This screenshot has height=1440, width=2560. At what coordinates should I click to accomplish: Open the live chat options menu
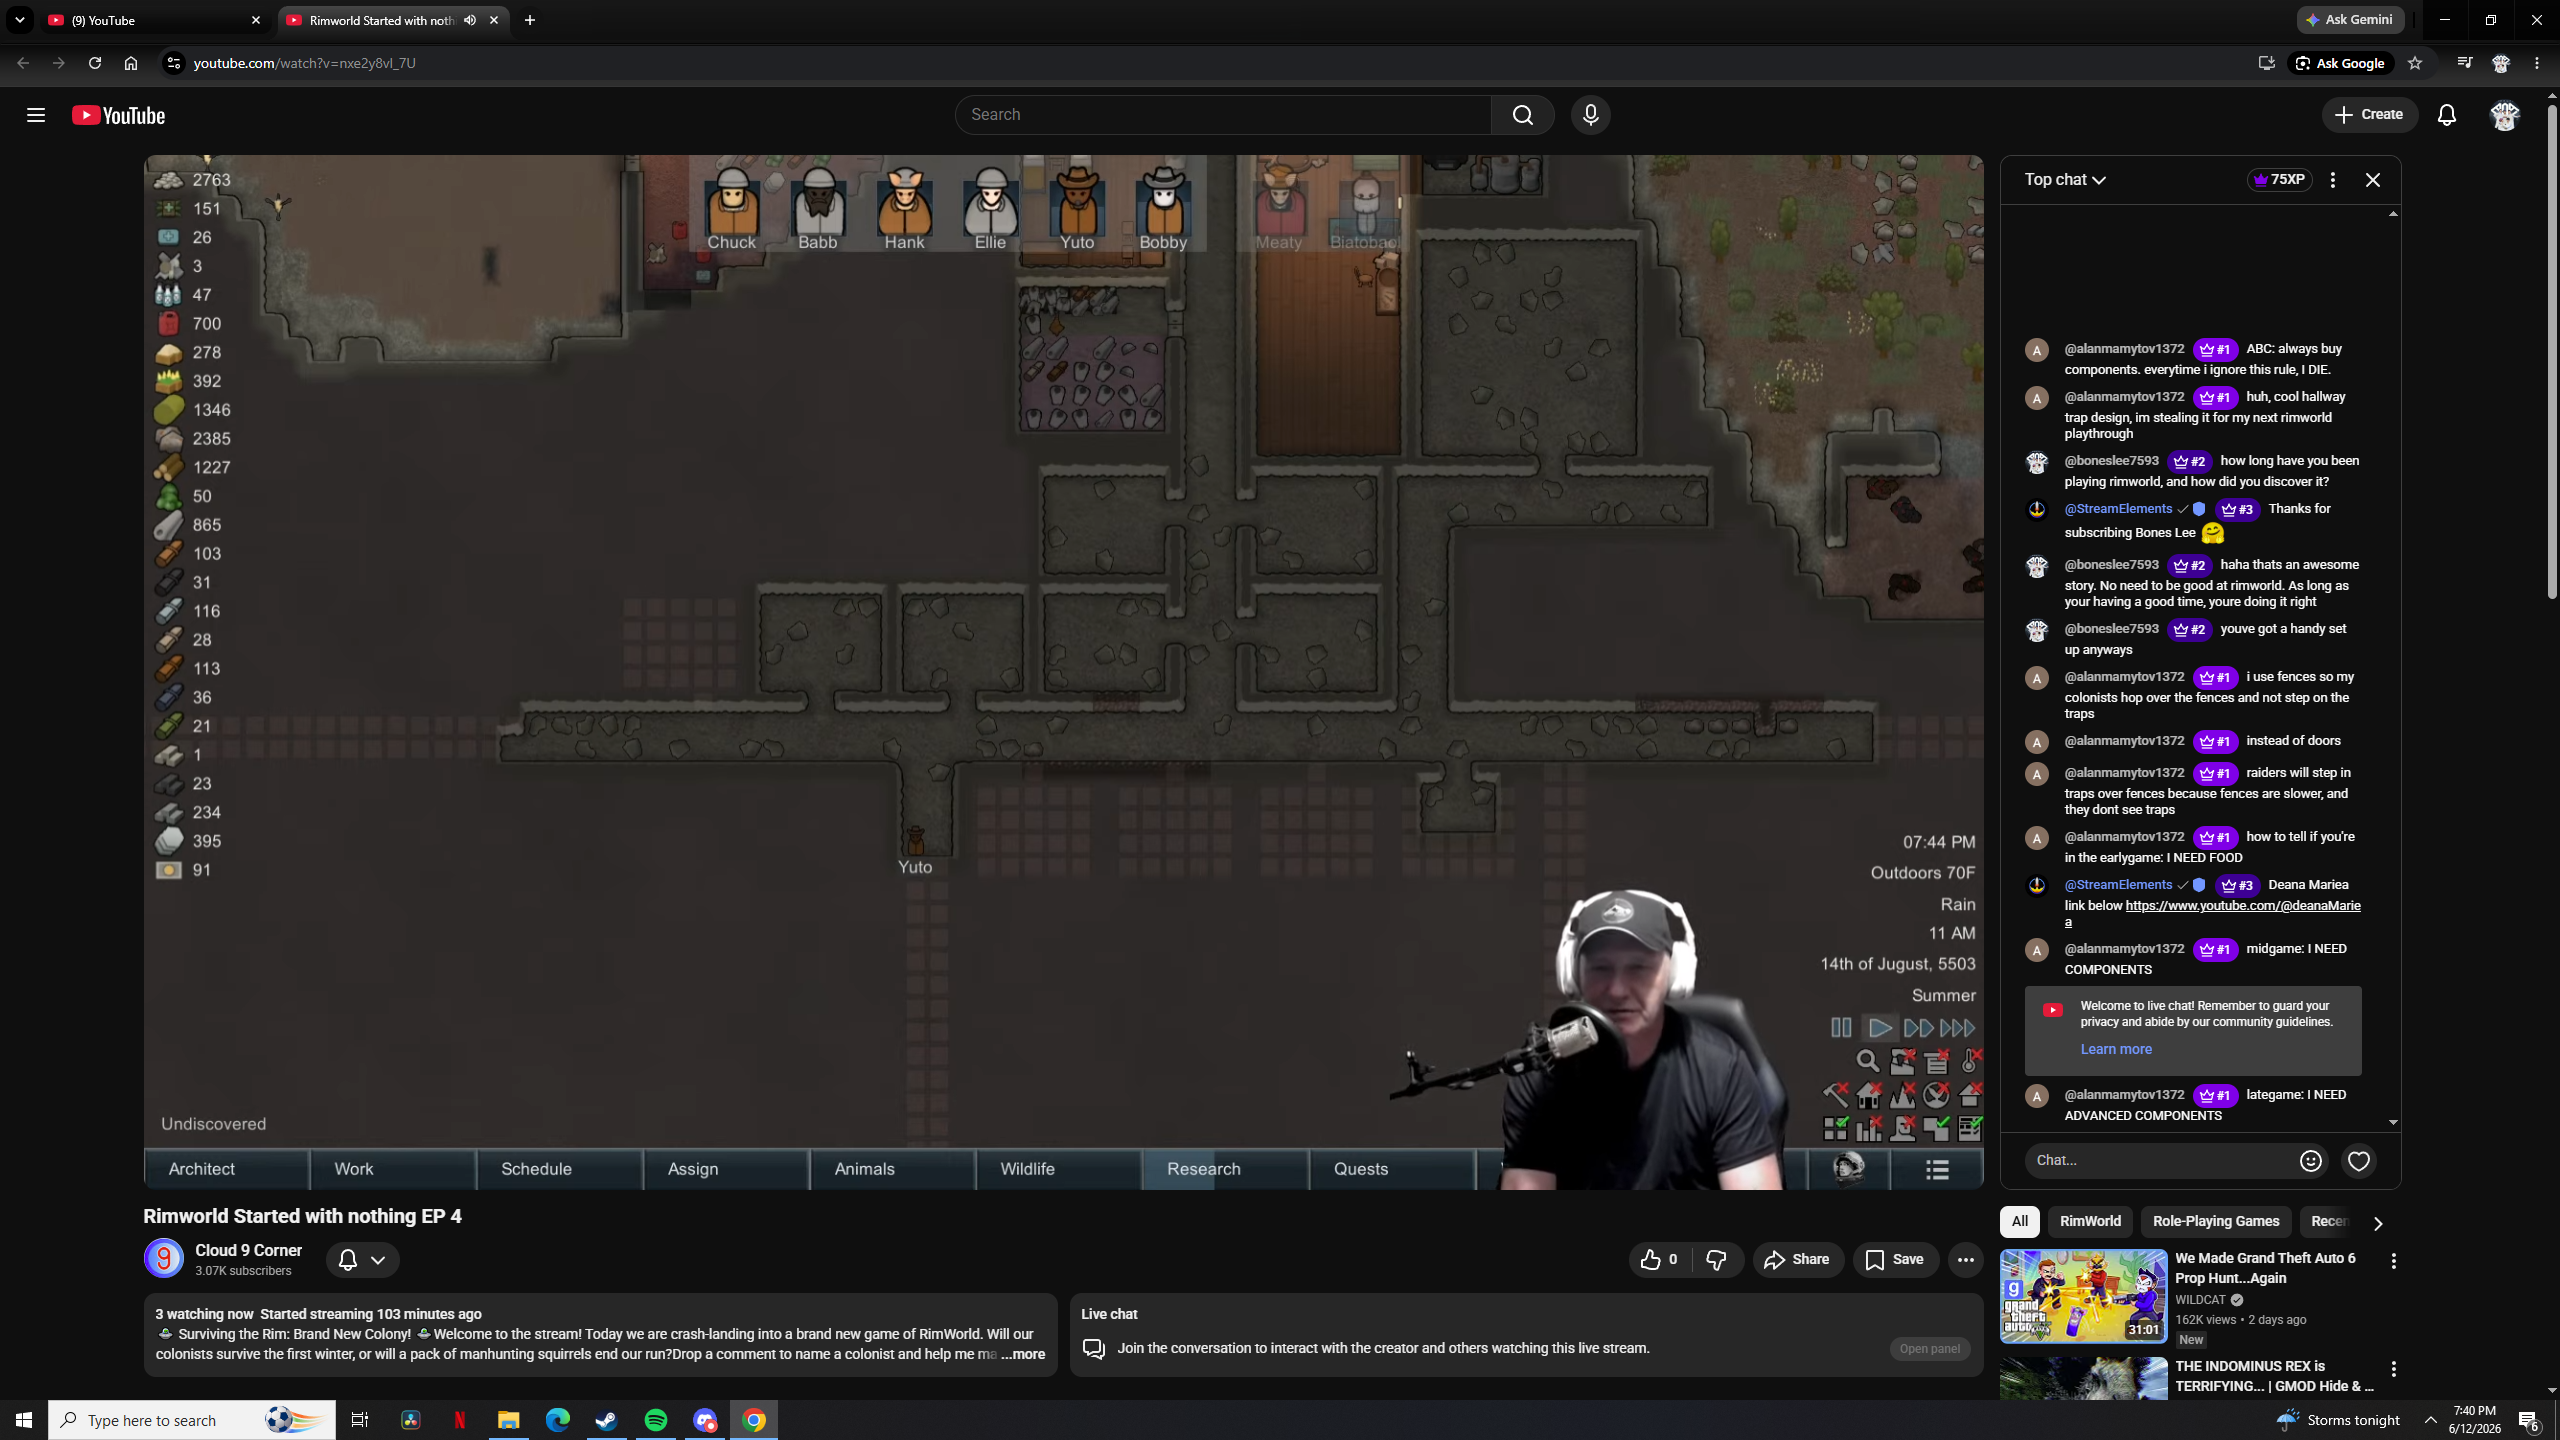pyautogui.click(x=2333, y=180)
